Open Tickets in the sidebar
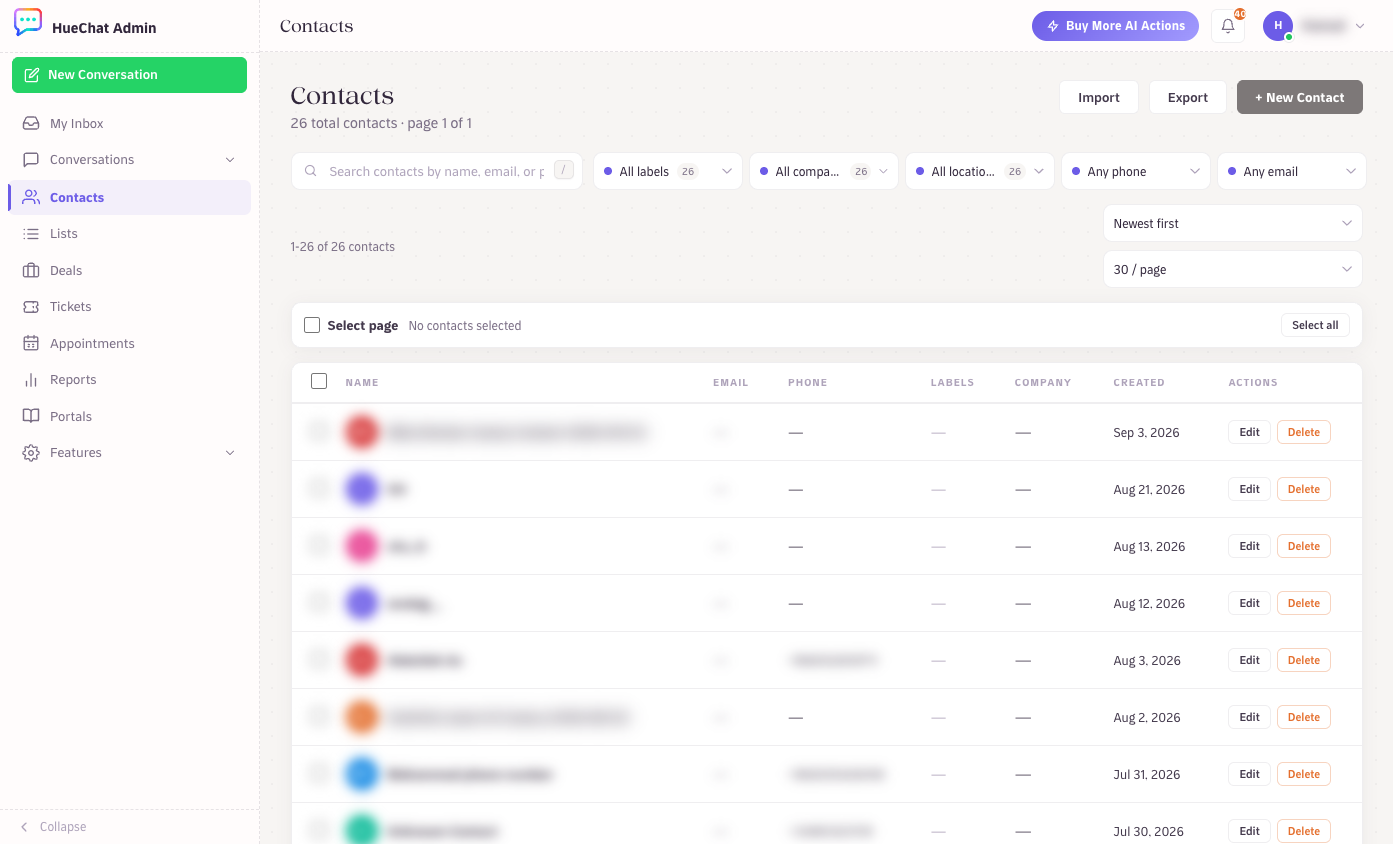 click(129, 307)
